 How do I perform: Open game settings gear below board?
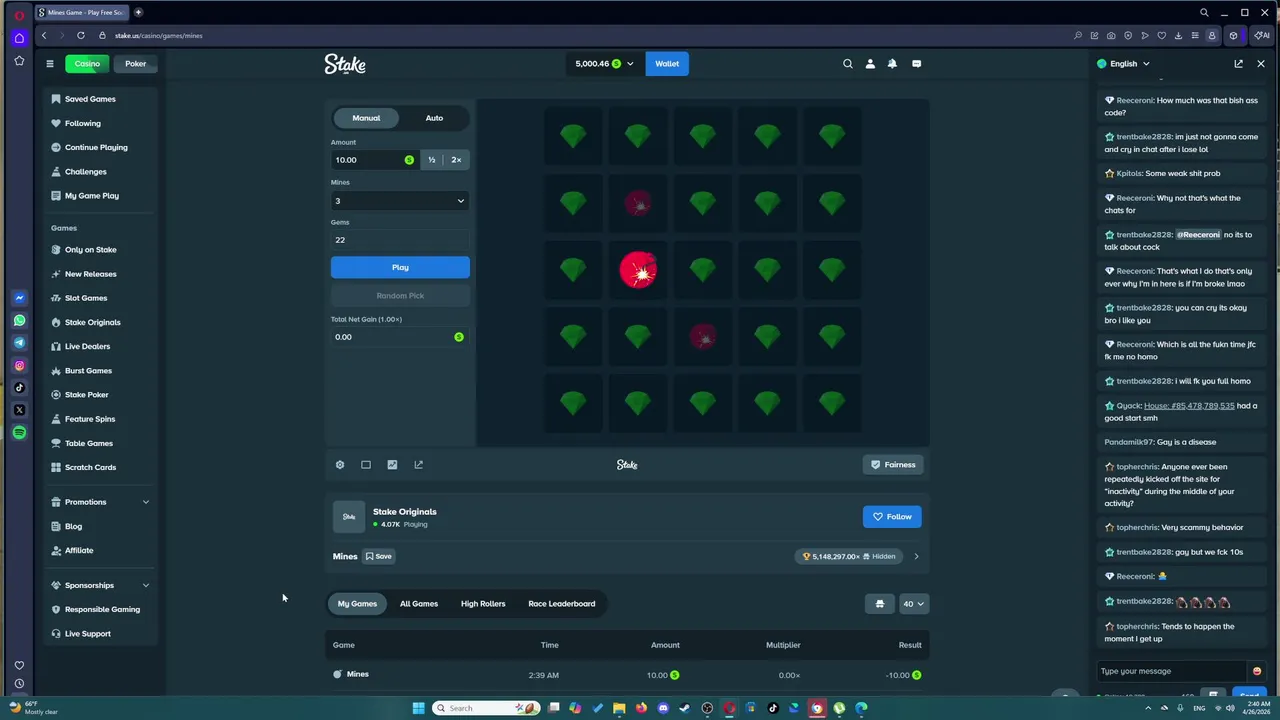[x=340, y=465]
